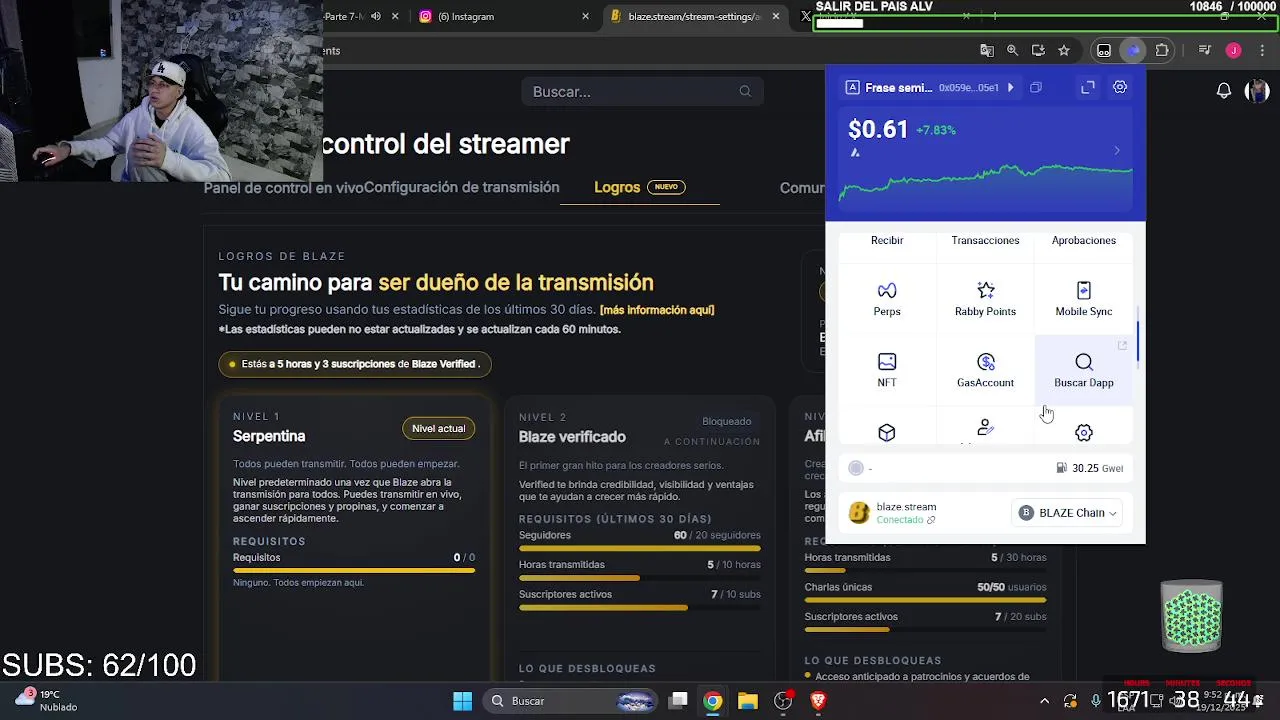Viewport: 1280px width, 720px height.
Task: Click the translate page icon
Action: tap(987, 50)
